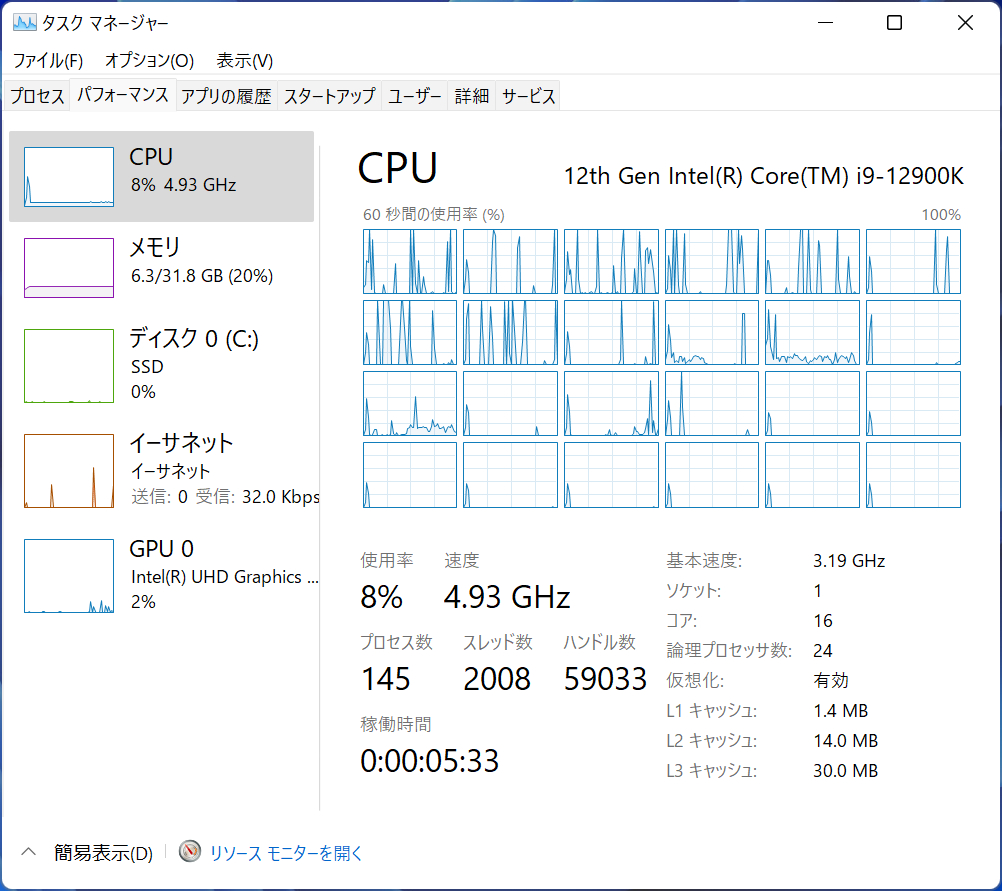Click the 簡易表示(D) button
1002x891 pixels.
click(103, 853)
